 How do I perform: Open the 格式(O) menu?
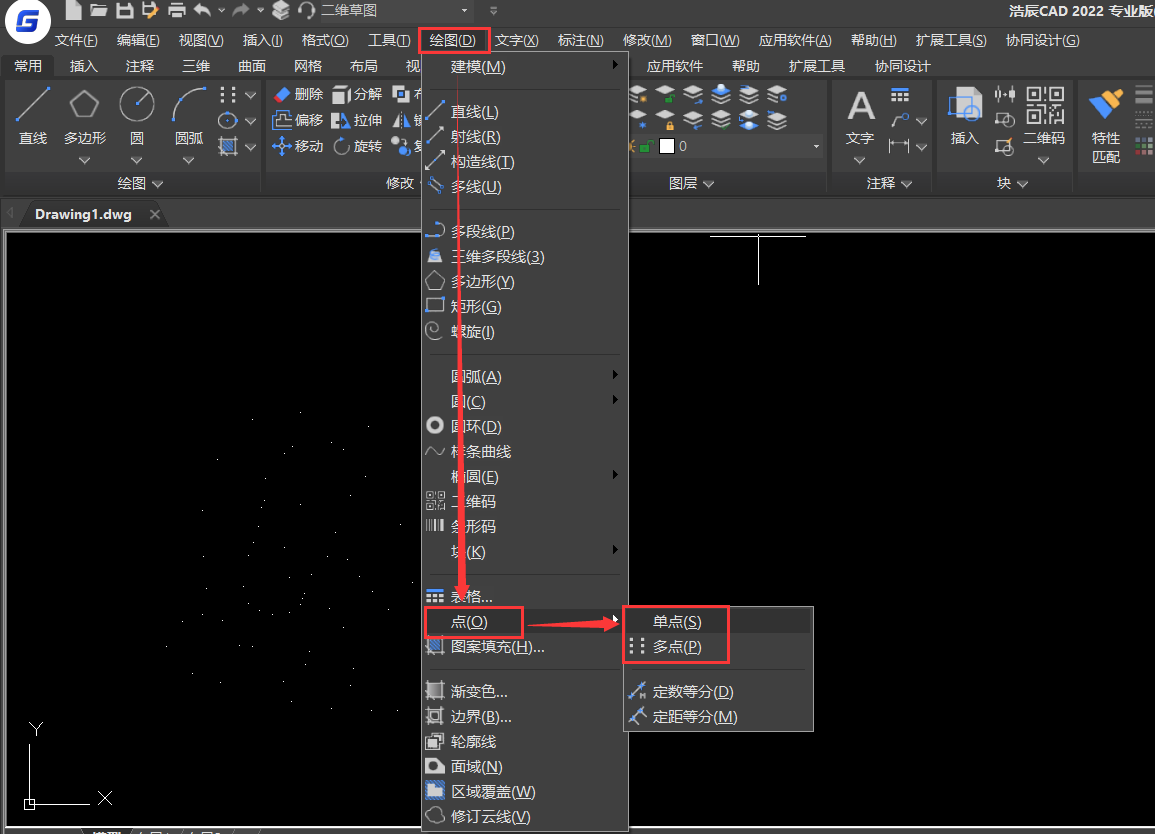tap(325, 41)
